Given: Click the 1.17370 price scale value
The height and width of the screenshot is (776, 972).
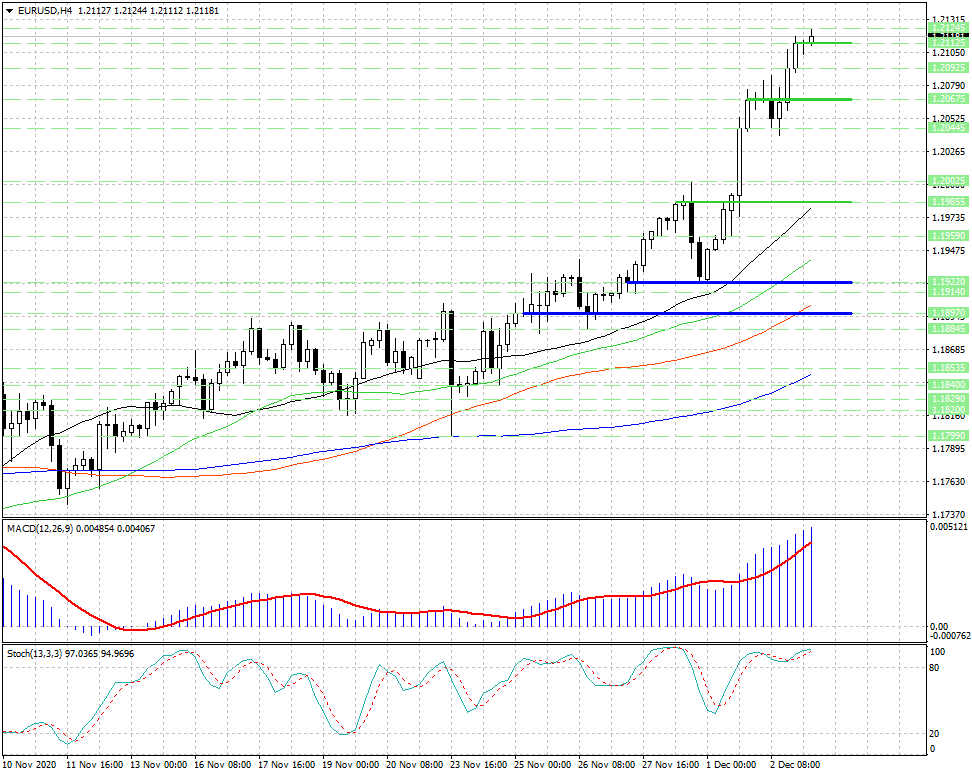Looking at the screenshot, I should (x=948, y=514).
